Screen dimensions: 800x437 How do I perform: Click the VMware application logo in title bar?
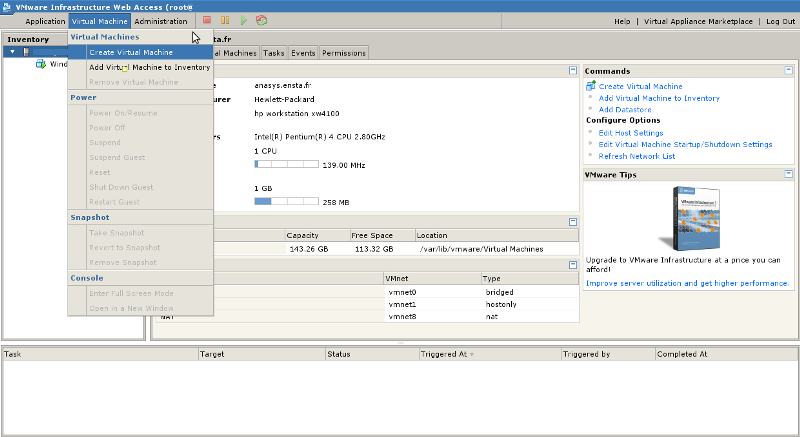[x=8, y=6]
